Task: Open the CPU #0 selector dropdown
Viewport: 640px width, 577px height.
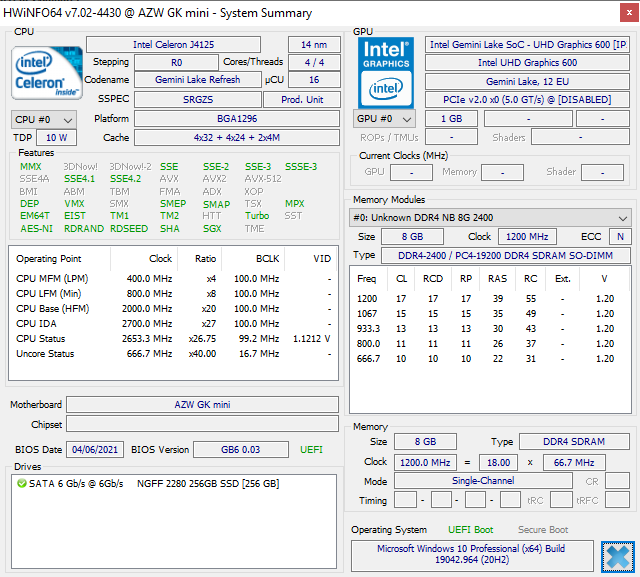Action: pos(44,120)
